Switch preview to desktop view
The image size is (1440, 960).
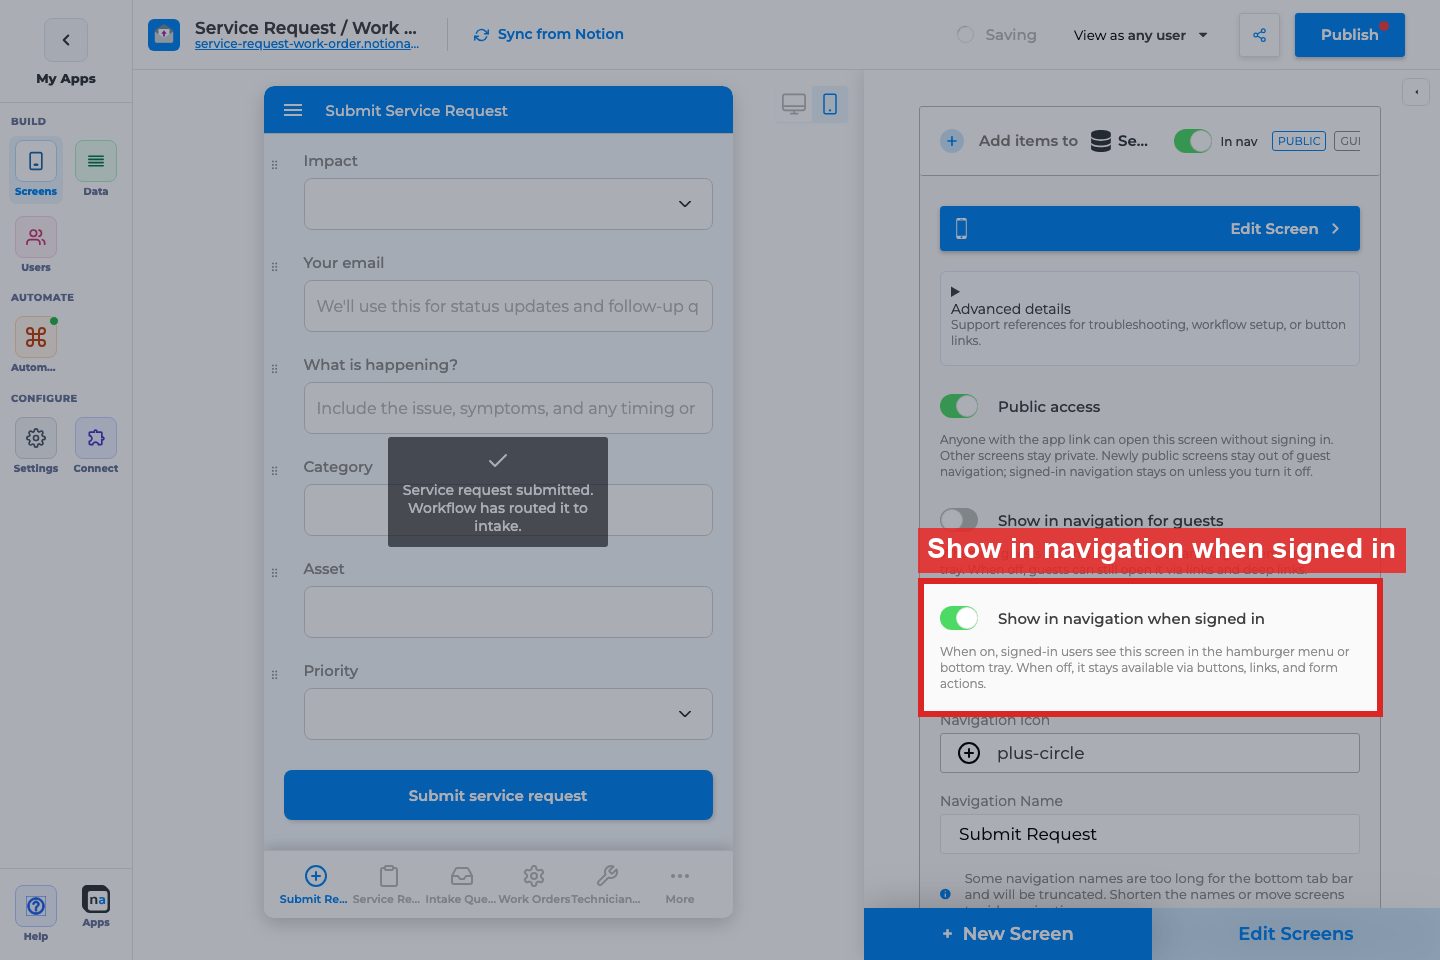click(794, 104)
